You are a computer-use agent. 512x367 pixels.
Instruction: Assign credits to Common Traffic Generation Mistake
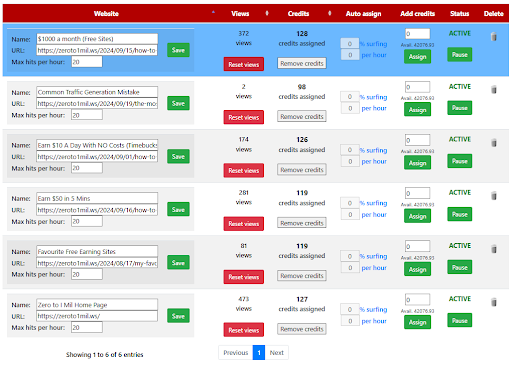coord(417,110)
